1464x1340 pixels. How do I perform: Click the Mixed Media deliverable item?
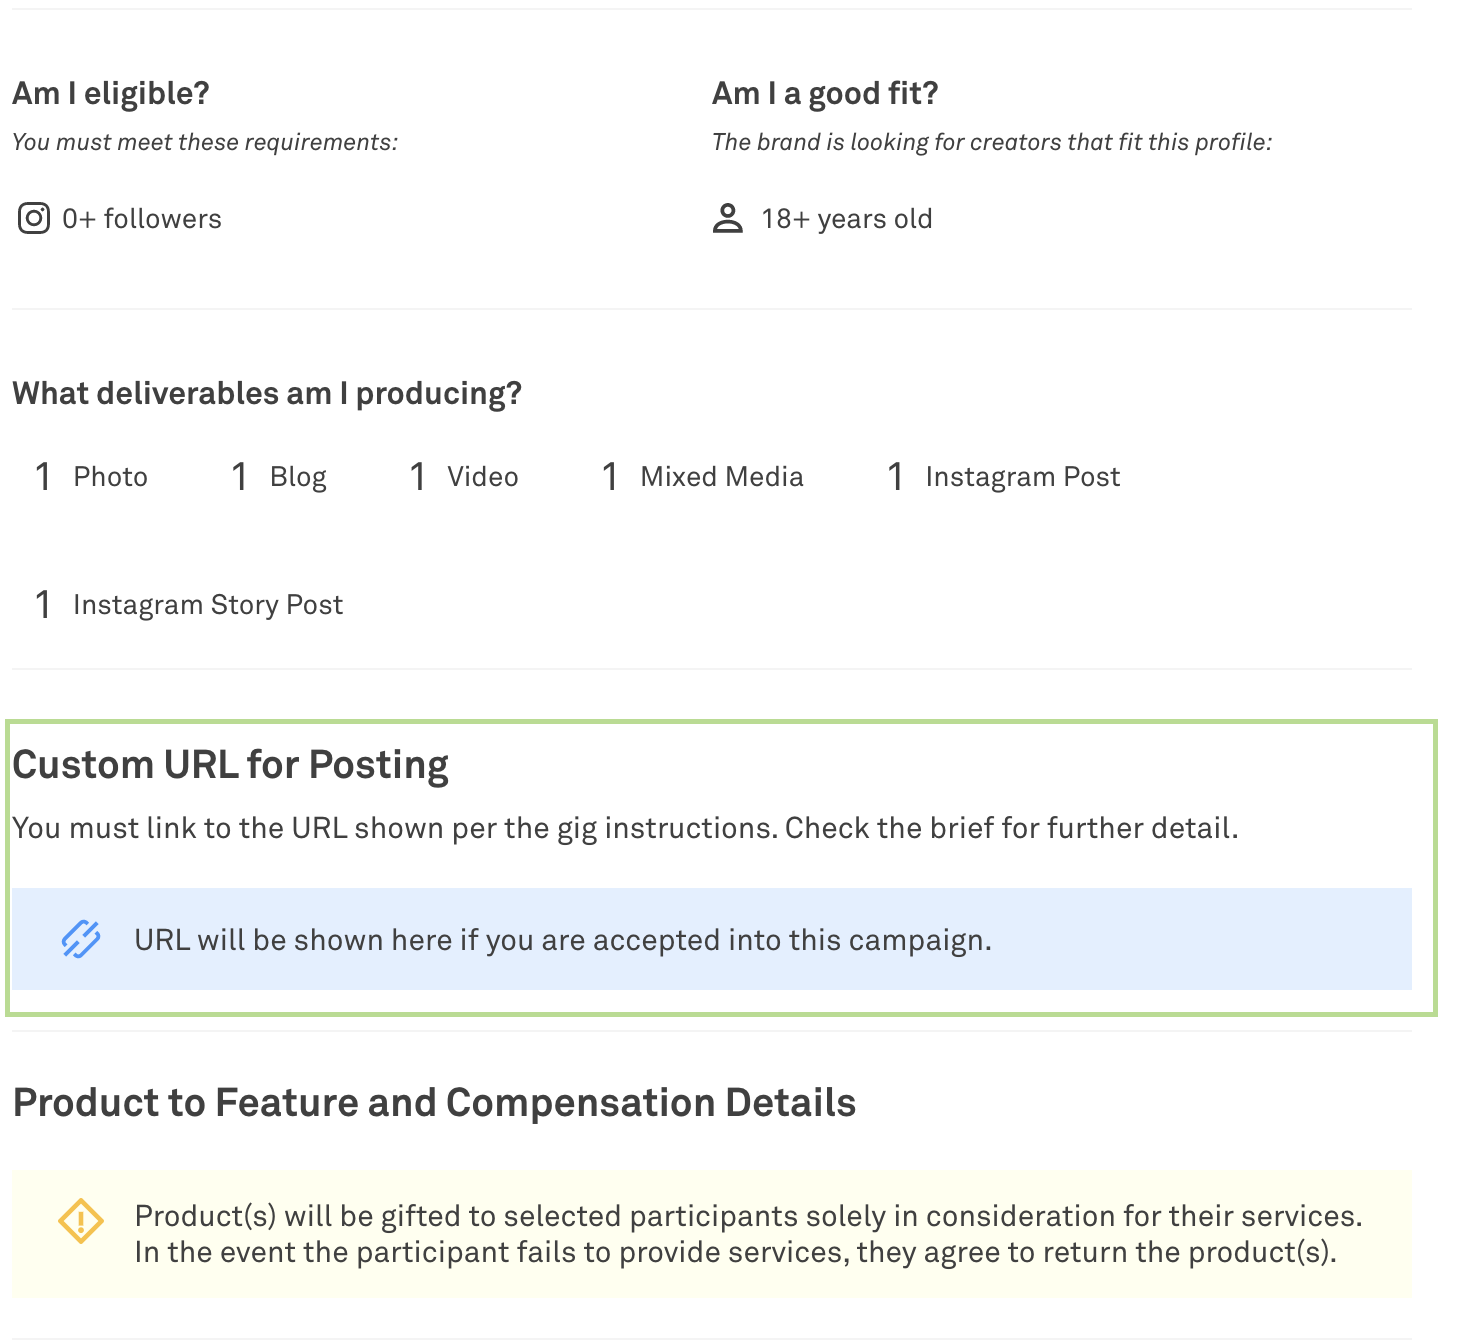[721, 476]
